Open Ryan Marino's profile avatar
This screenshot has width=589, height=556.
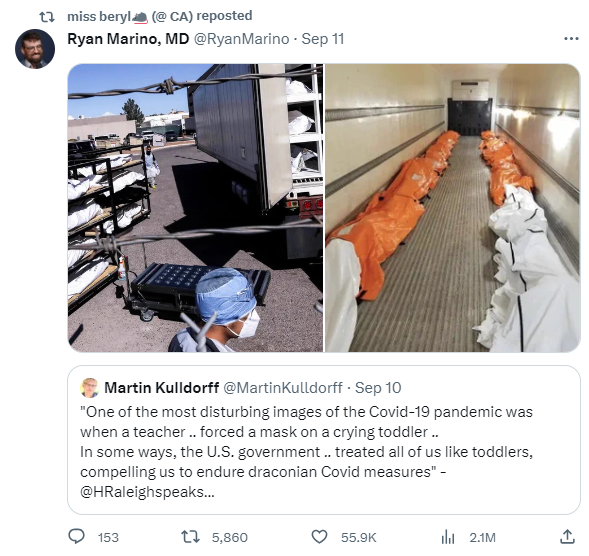click(x=35, y=49)
